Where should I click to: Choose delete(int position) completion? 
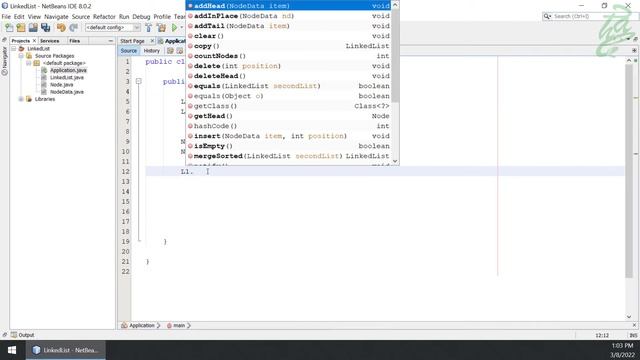click(289, 66)
